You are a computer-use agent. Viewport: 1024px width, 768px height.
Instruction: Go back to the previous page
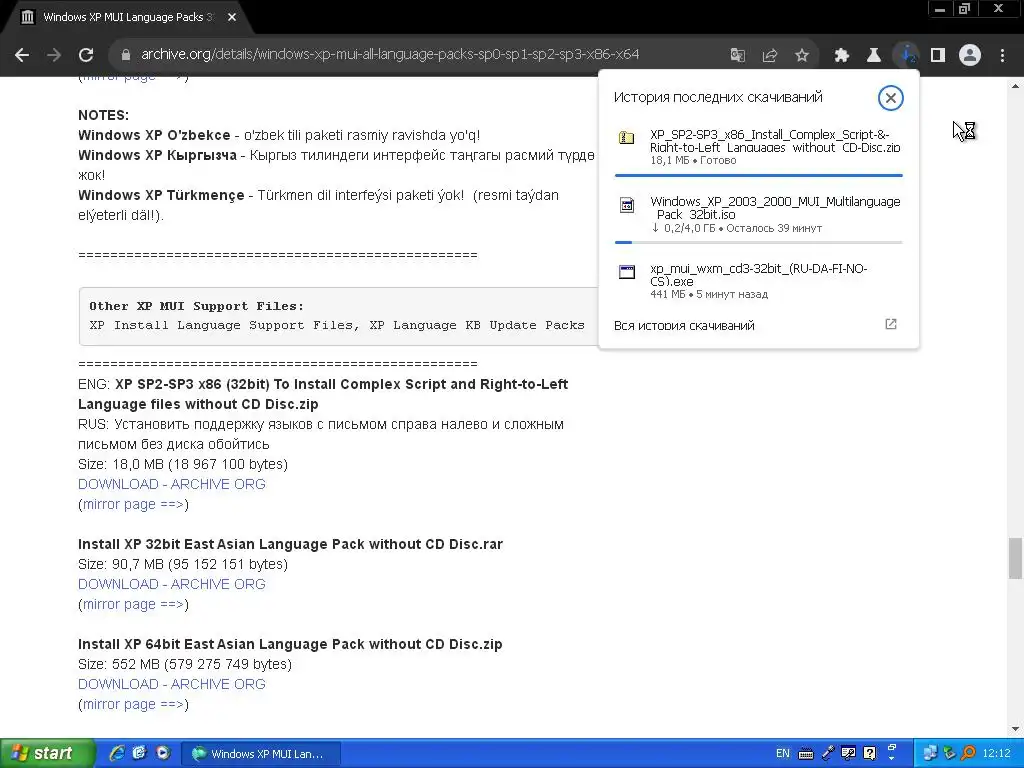(x=22, y=55)
